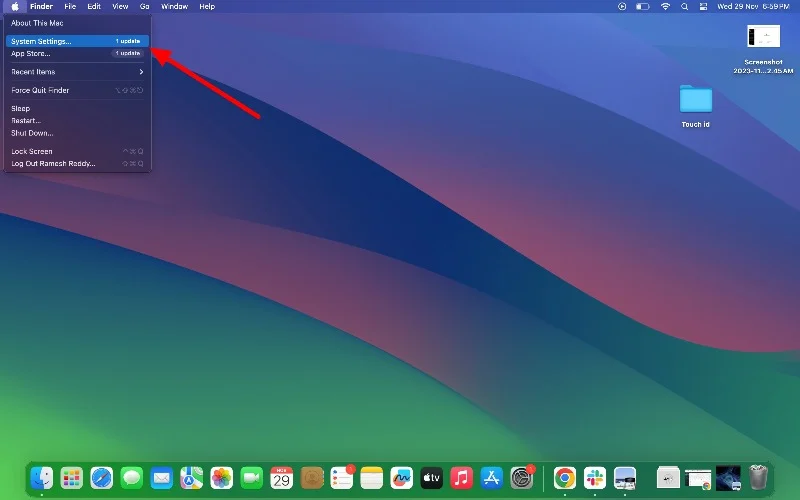
Task: Launch Google Chrome in the Dock
Action: coord(565,478)
